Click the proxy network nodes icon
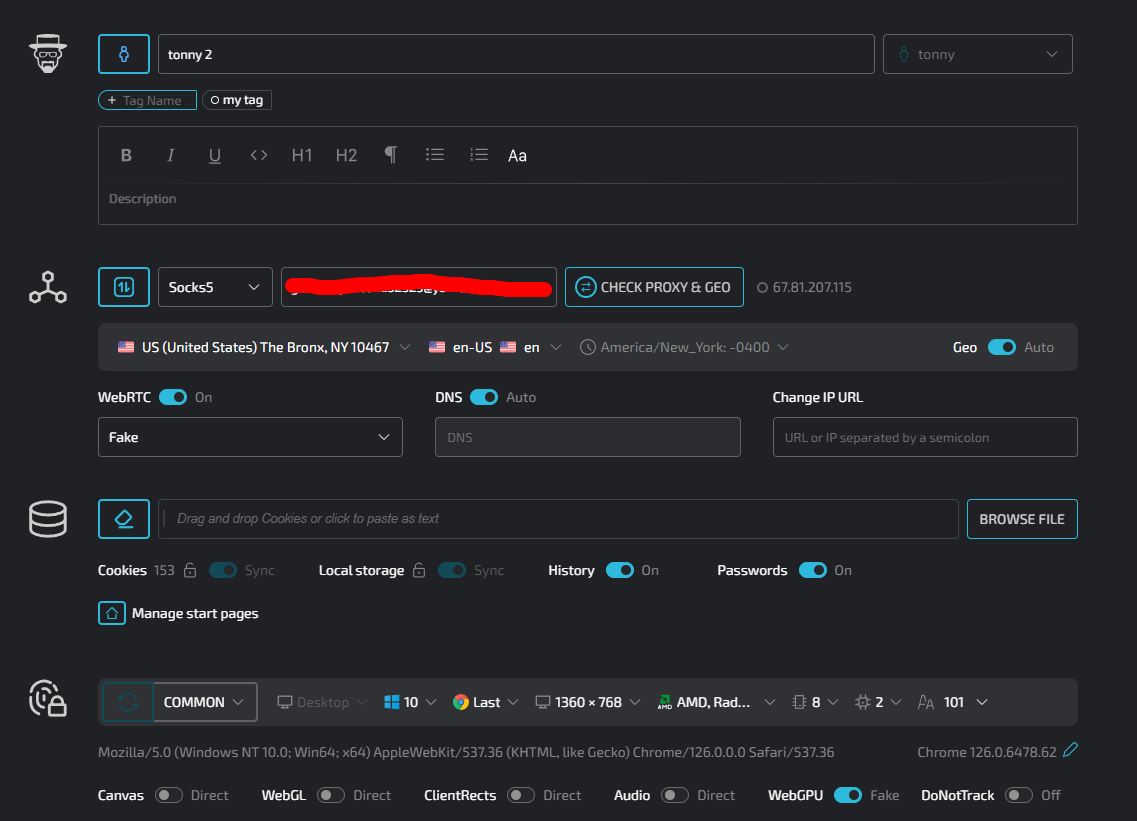1137x821 pixels. click(48, 287)
